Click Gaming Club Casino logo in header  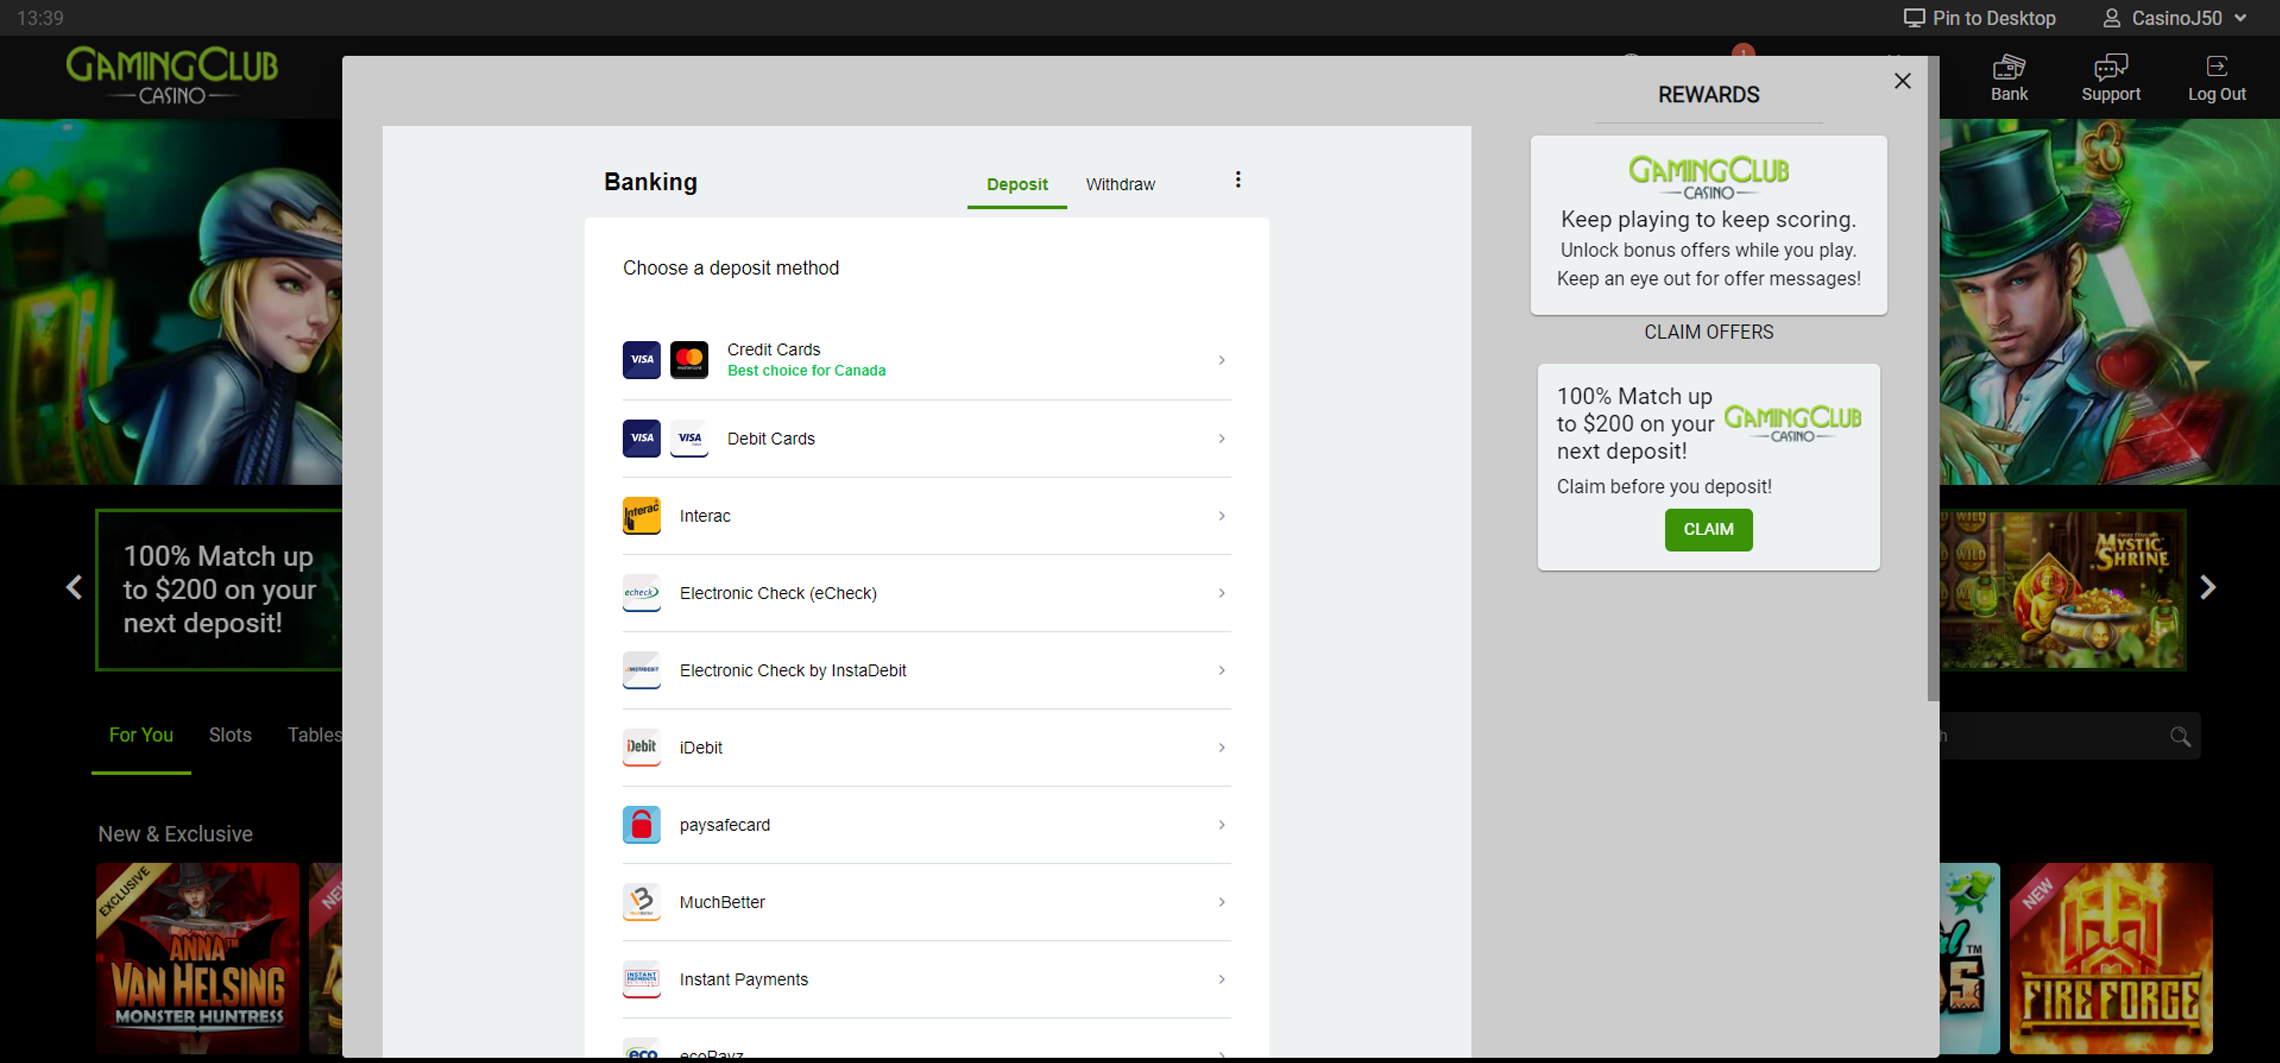click(172, 77)
